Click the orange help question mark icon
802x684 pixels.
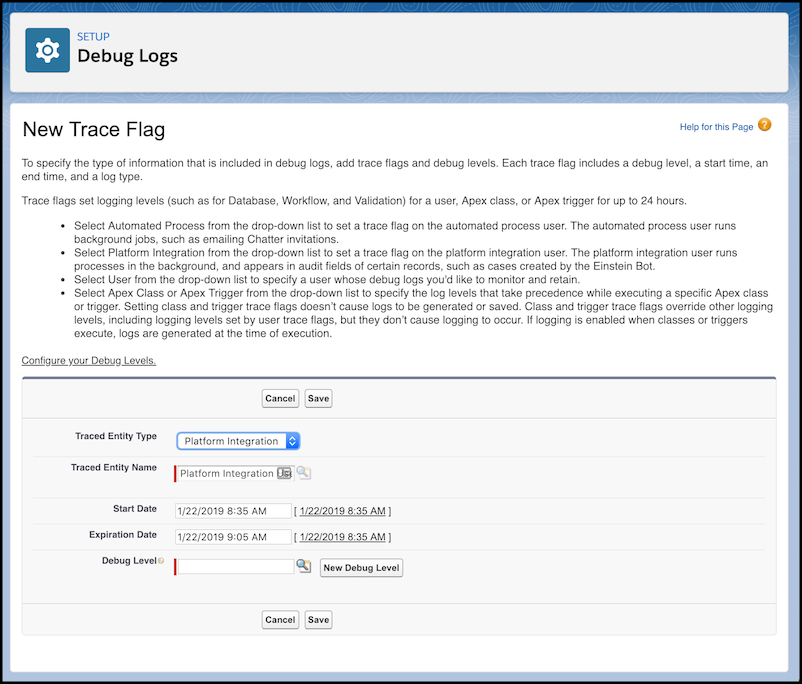coord(764,125)
